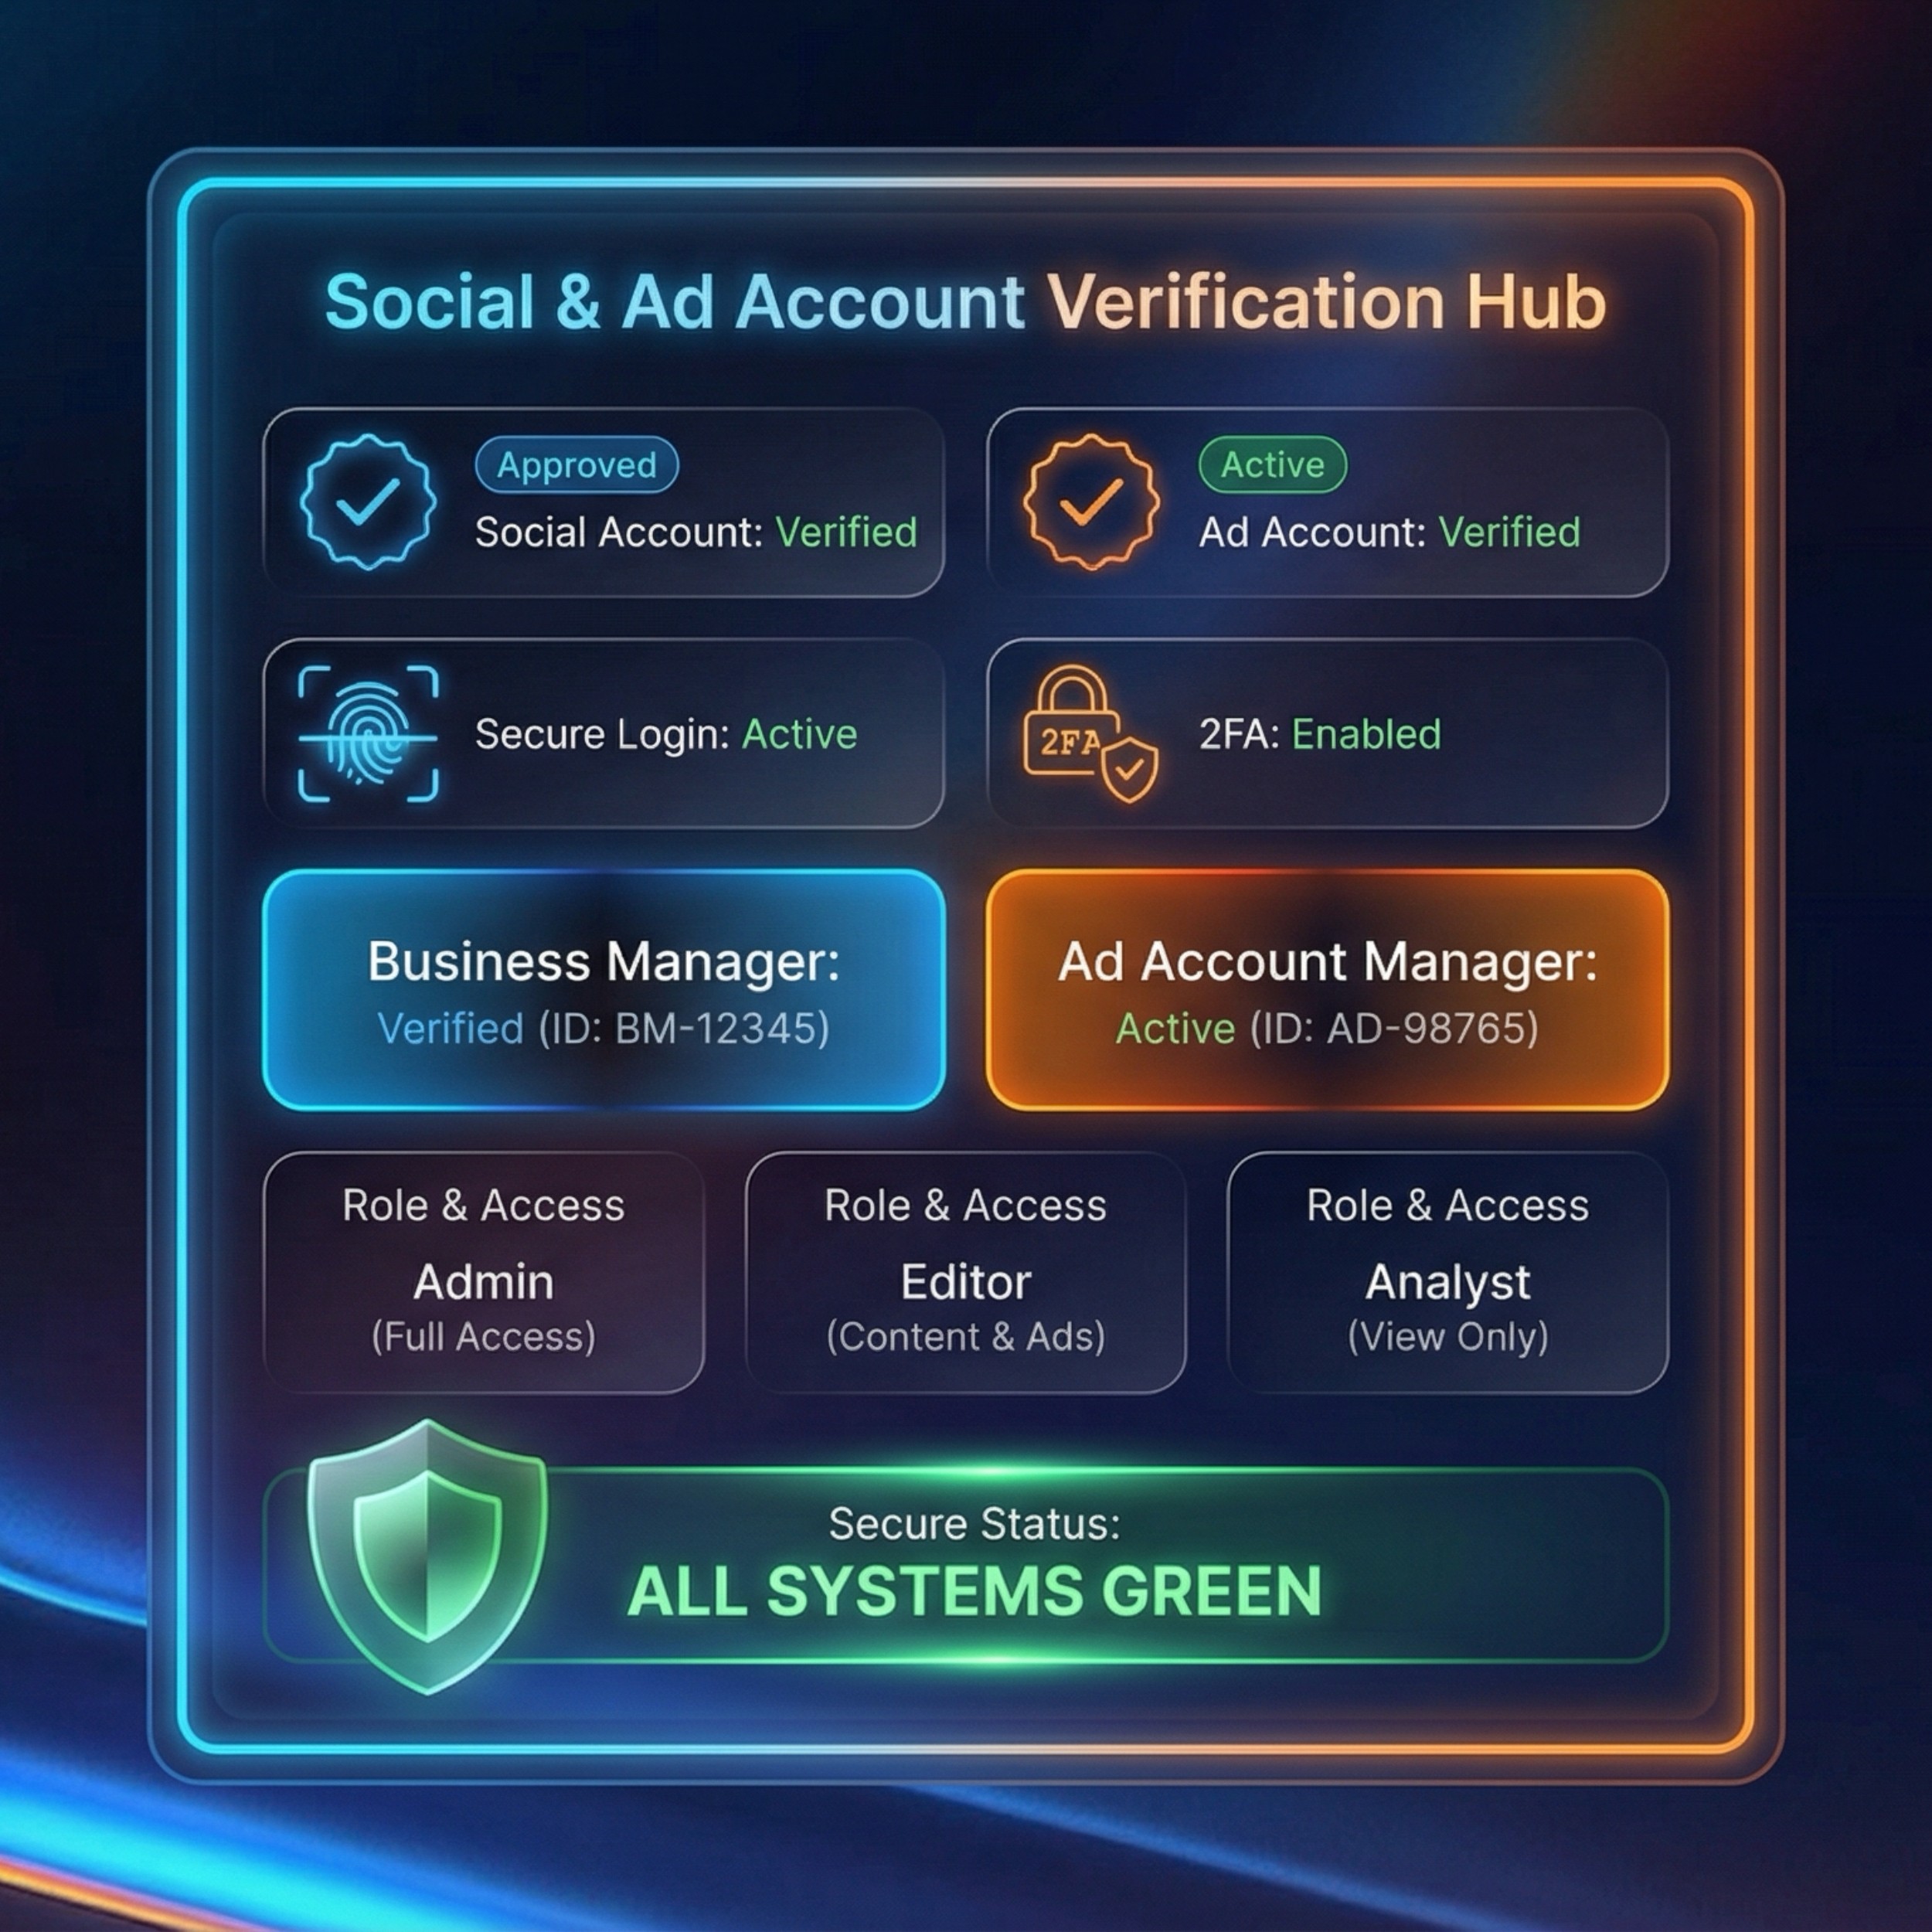This screenshot has height=1932, width=1932.
Task: Click the blue verified checkmark badge icon
Action: [368, 502]
